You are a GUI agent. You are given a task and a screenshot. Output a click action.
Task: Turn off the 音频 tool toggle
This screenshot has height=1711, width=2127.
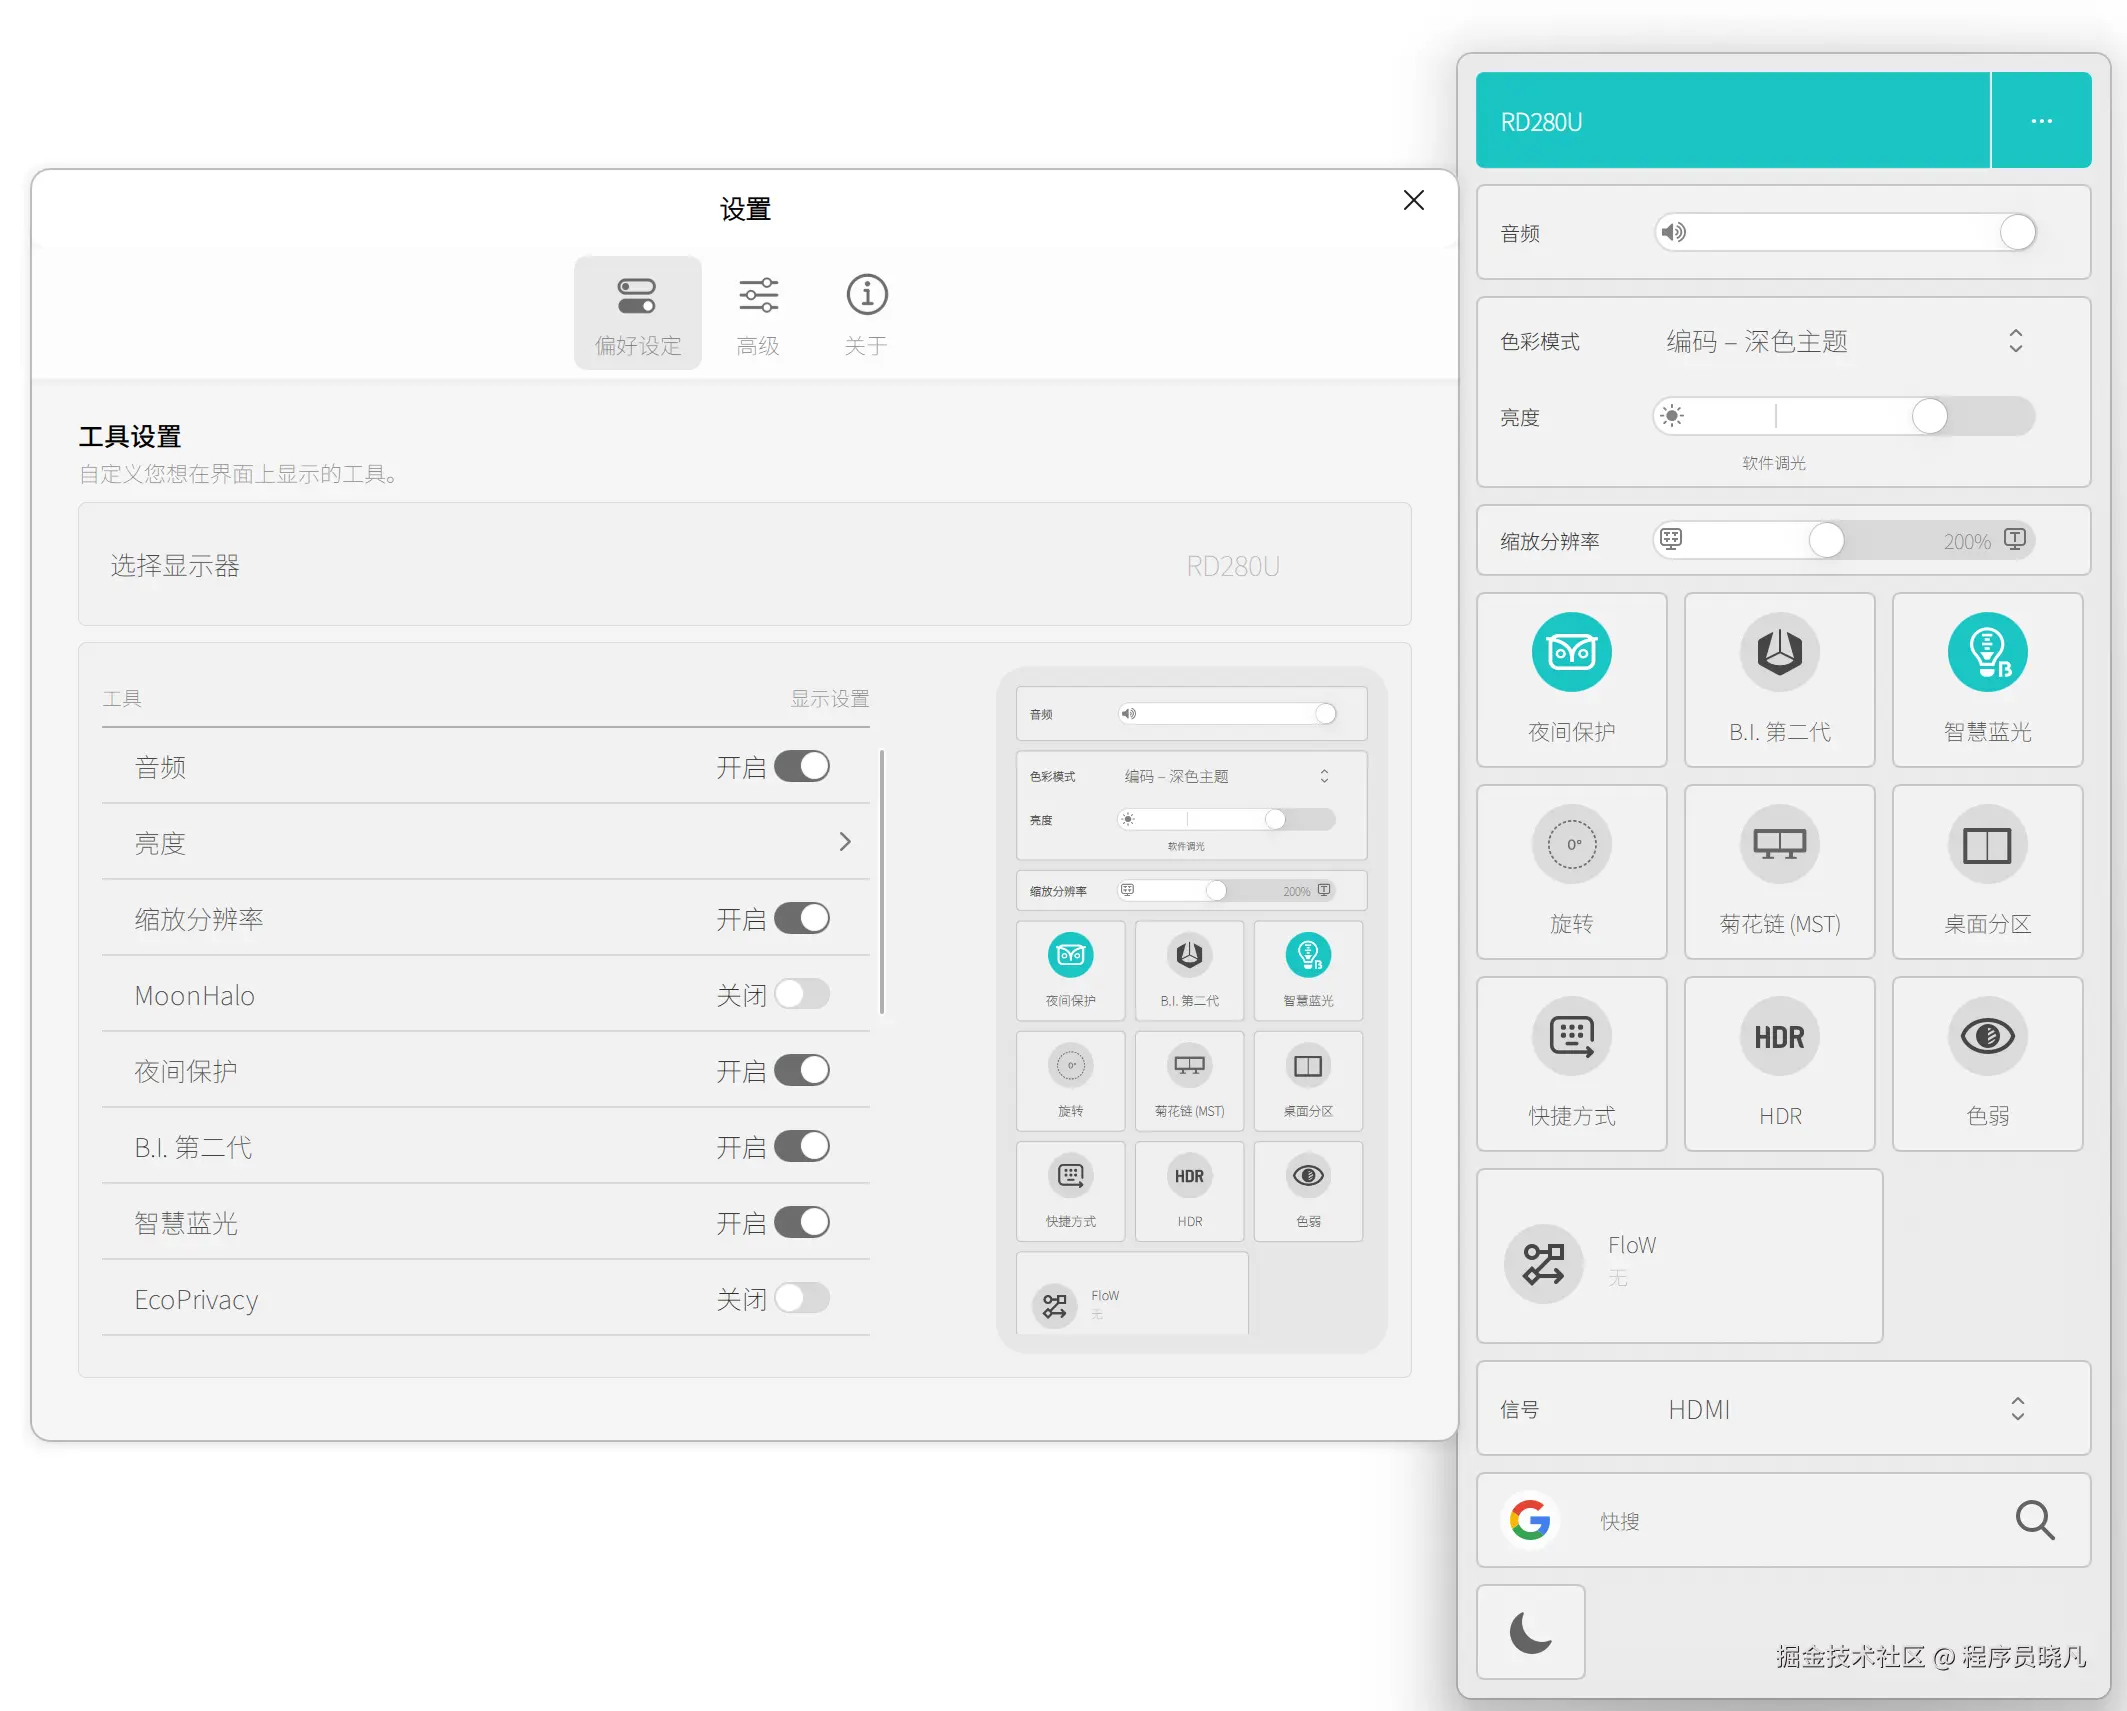point(801,767)
